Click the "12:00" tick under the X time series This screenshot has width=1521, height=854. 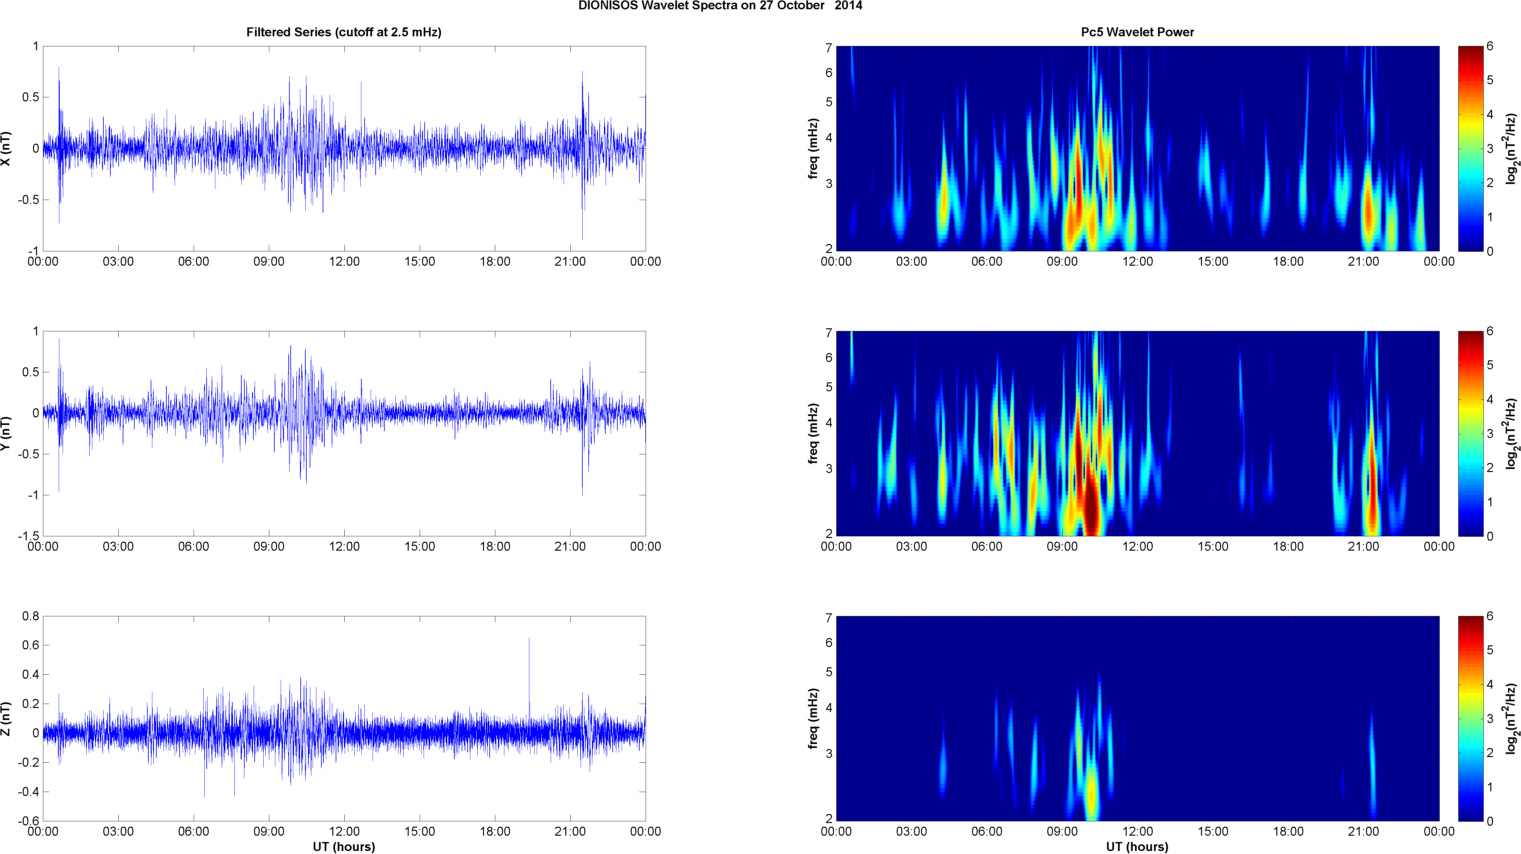point(344,262)
